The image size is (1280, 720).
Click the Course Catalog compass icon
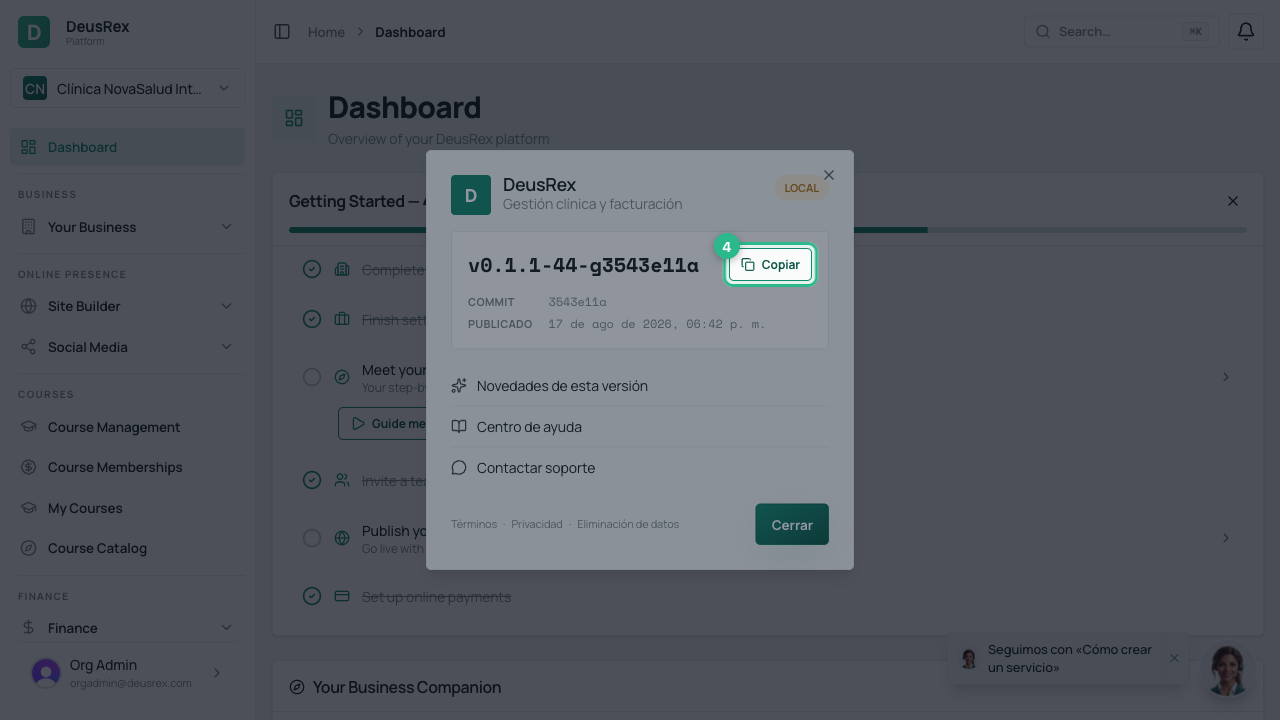click(x=28, y=548)
